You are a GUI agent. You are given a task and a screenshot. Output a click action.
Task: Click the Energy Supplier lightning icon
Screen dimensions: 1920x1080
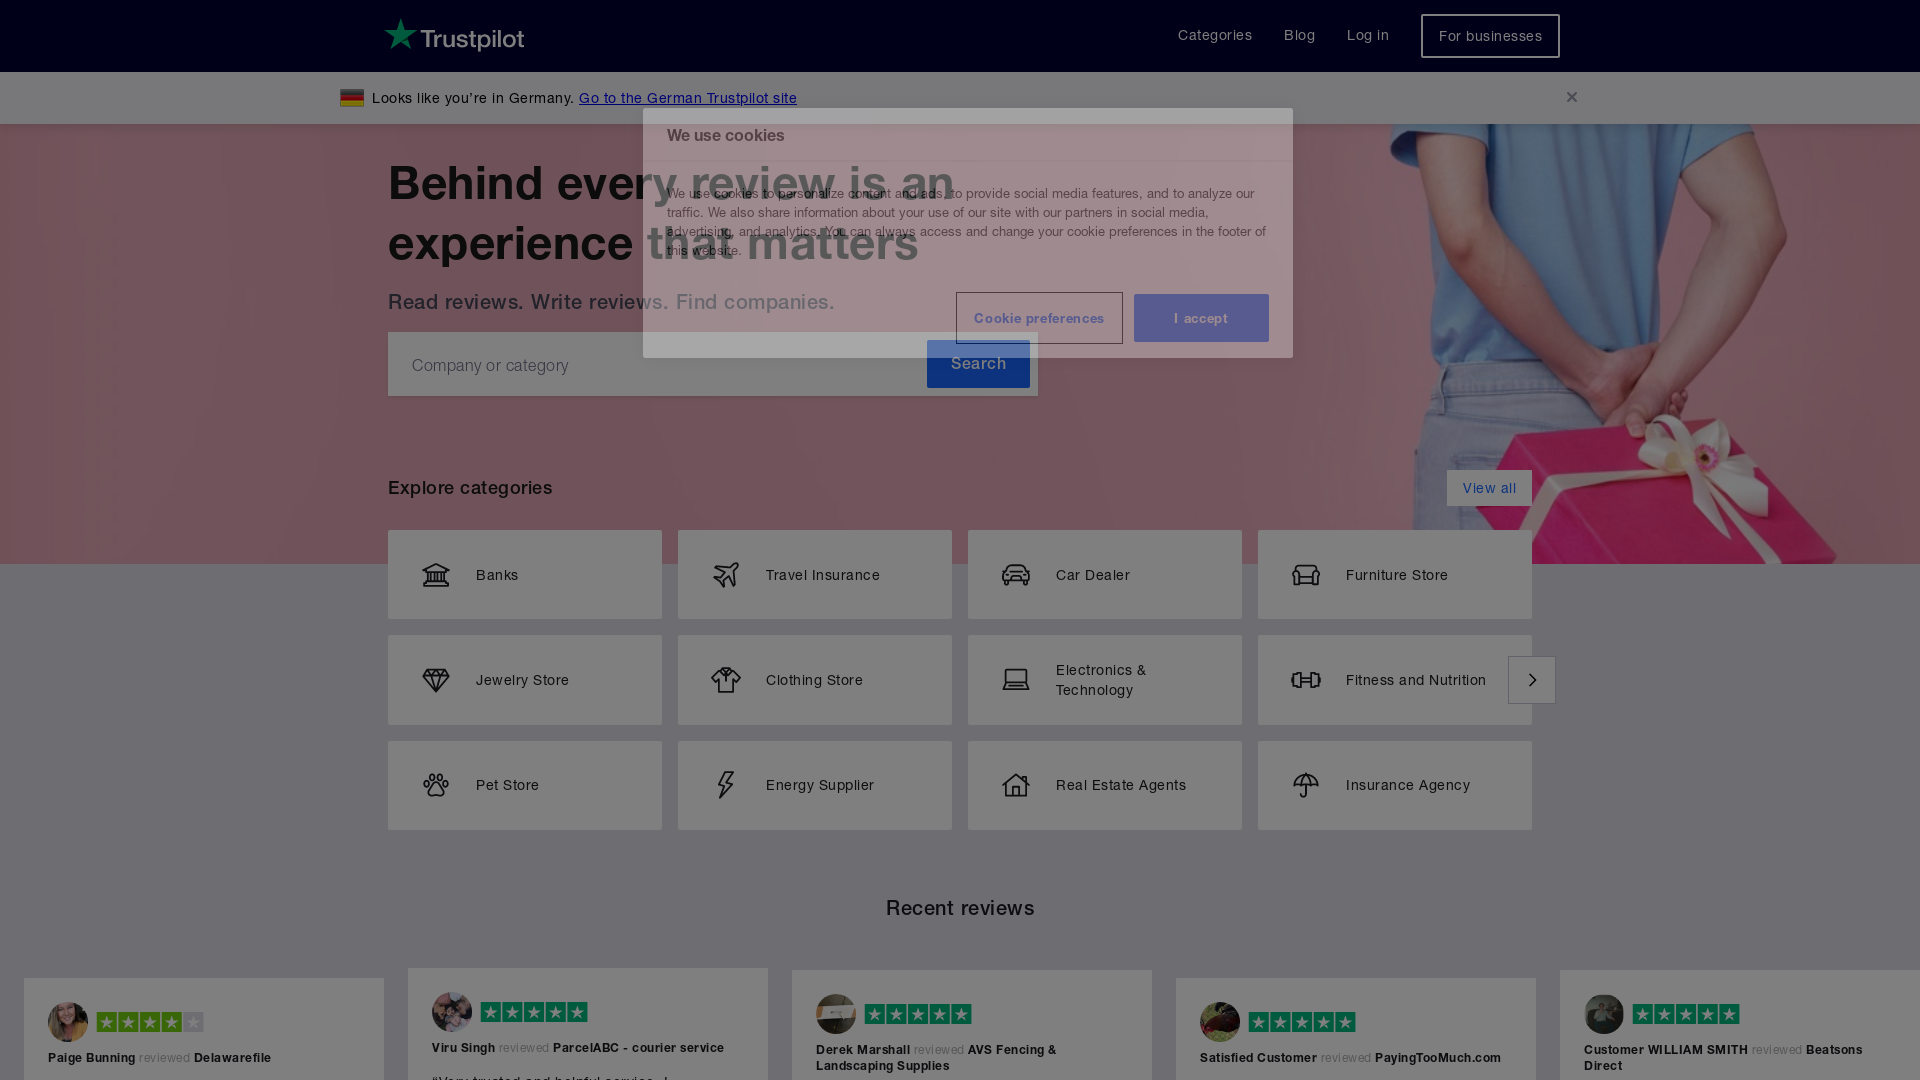pyautogui.click(x=726, y=785)
